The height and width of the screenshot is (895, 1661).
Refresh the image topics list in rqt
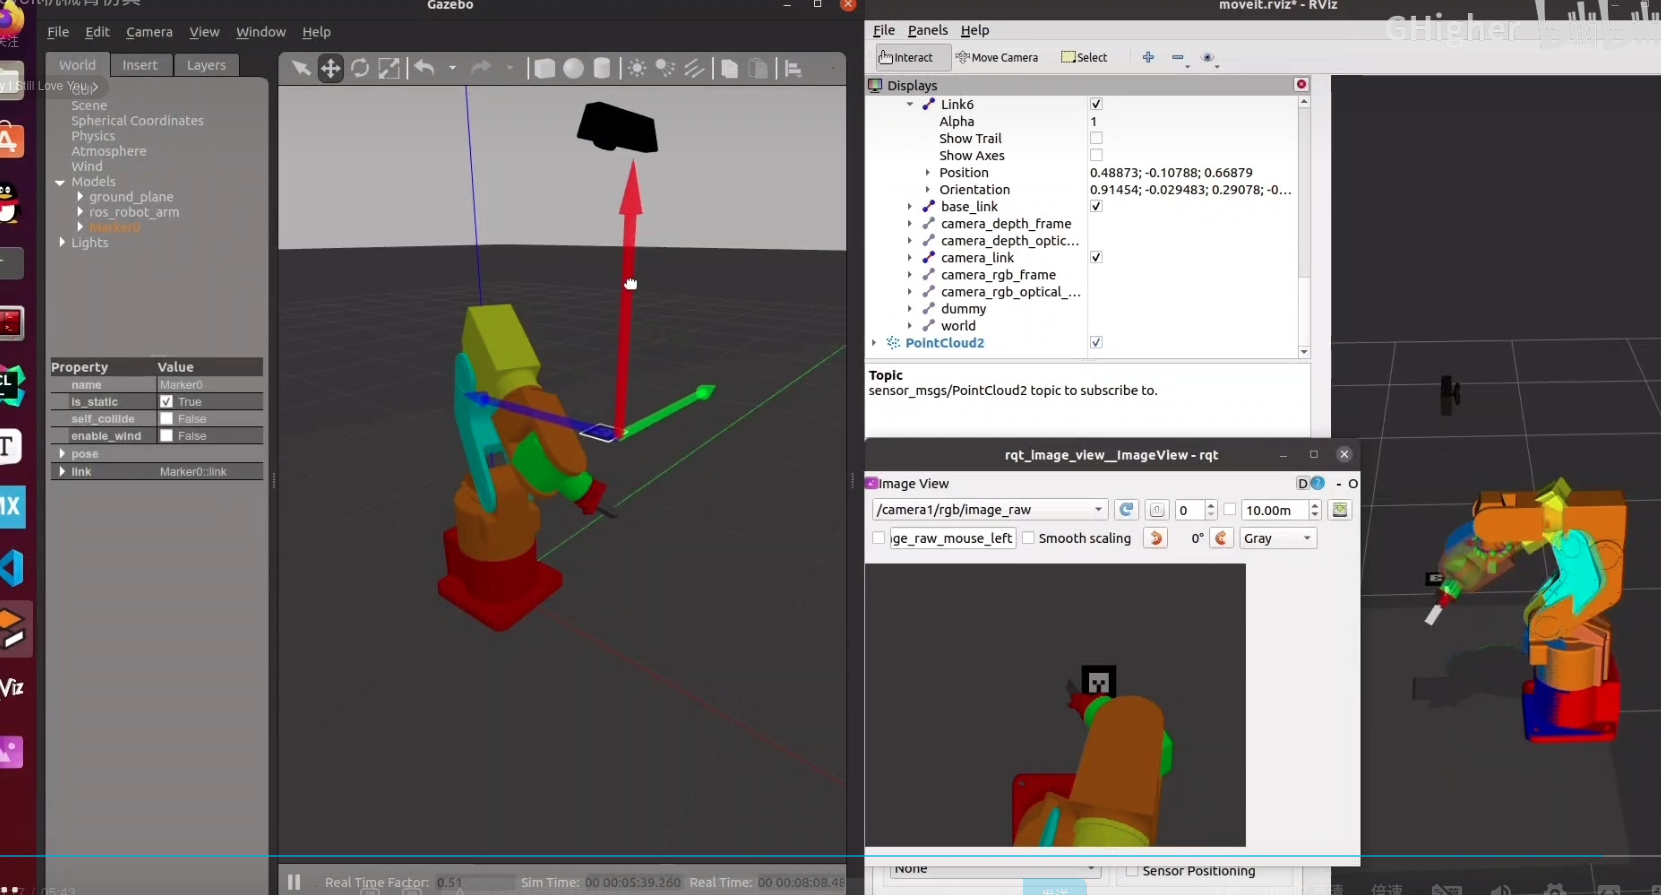(x=1126, y=510)
